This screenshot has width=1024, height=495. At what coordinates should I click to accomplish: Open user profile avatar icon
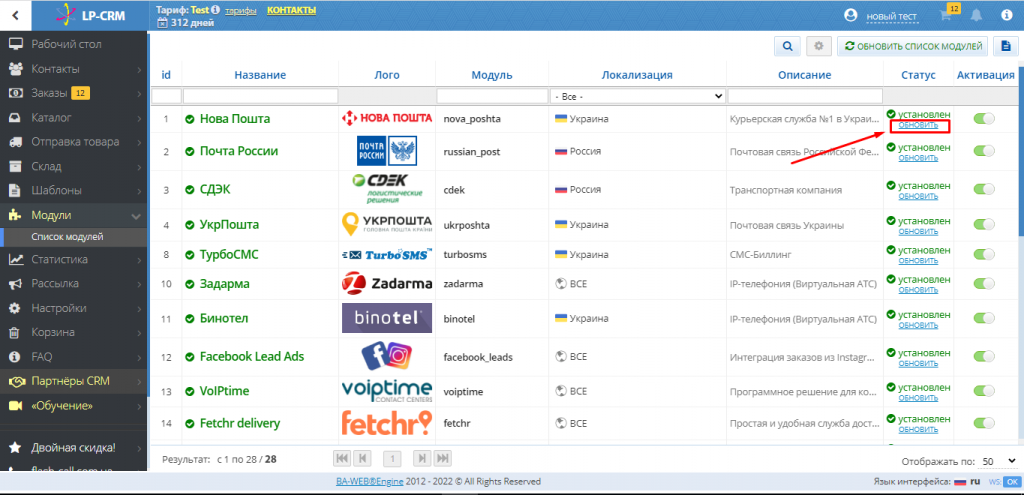tap(850, 16)
